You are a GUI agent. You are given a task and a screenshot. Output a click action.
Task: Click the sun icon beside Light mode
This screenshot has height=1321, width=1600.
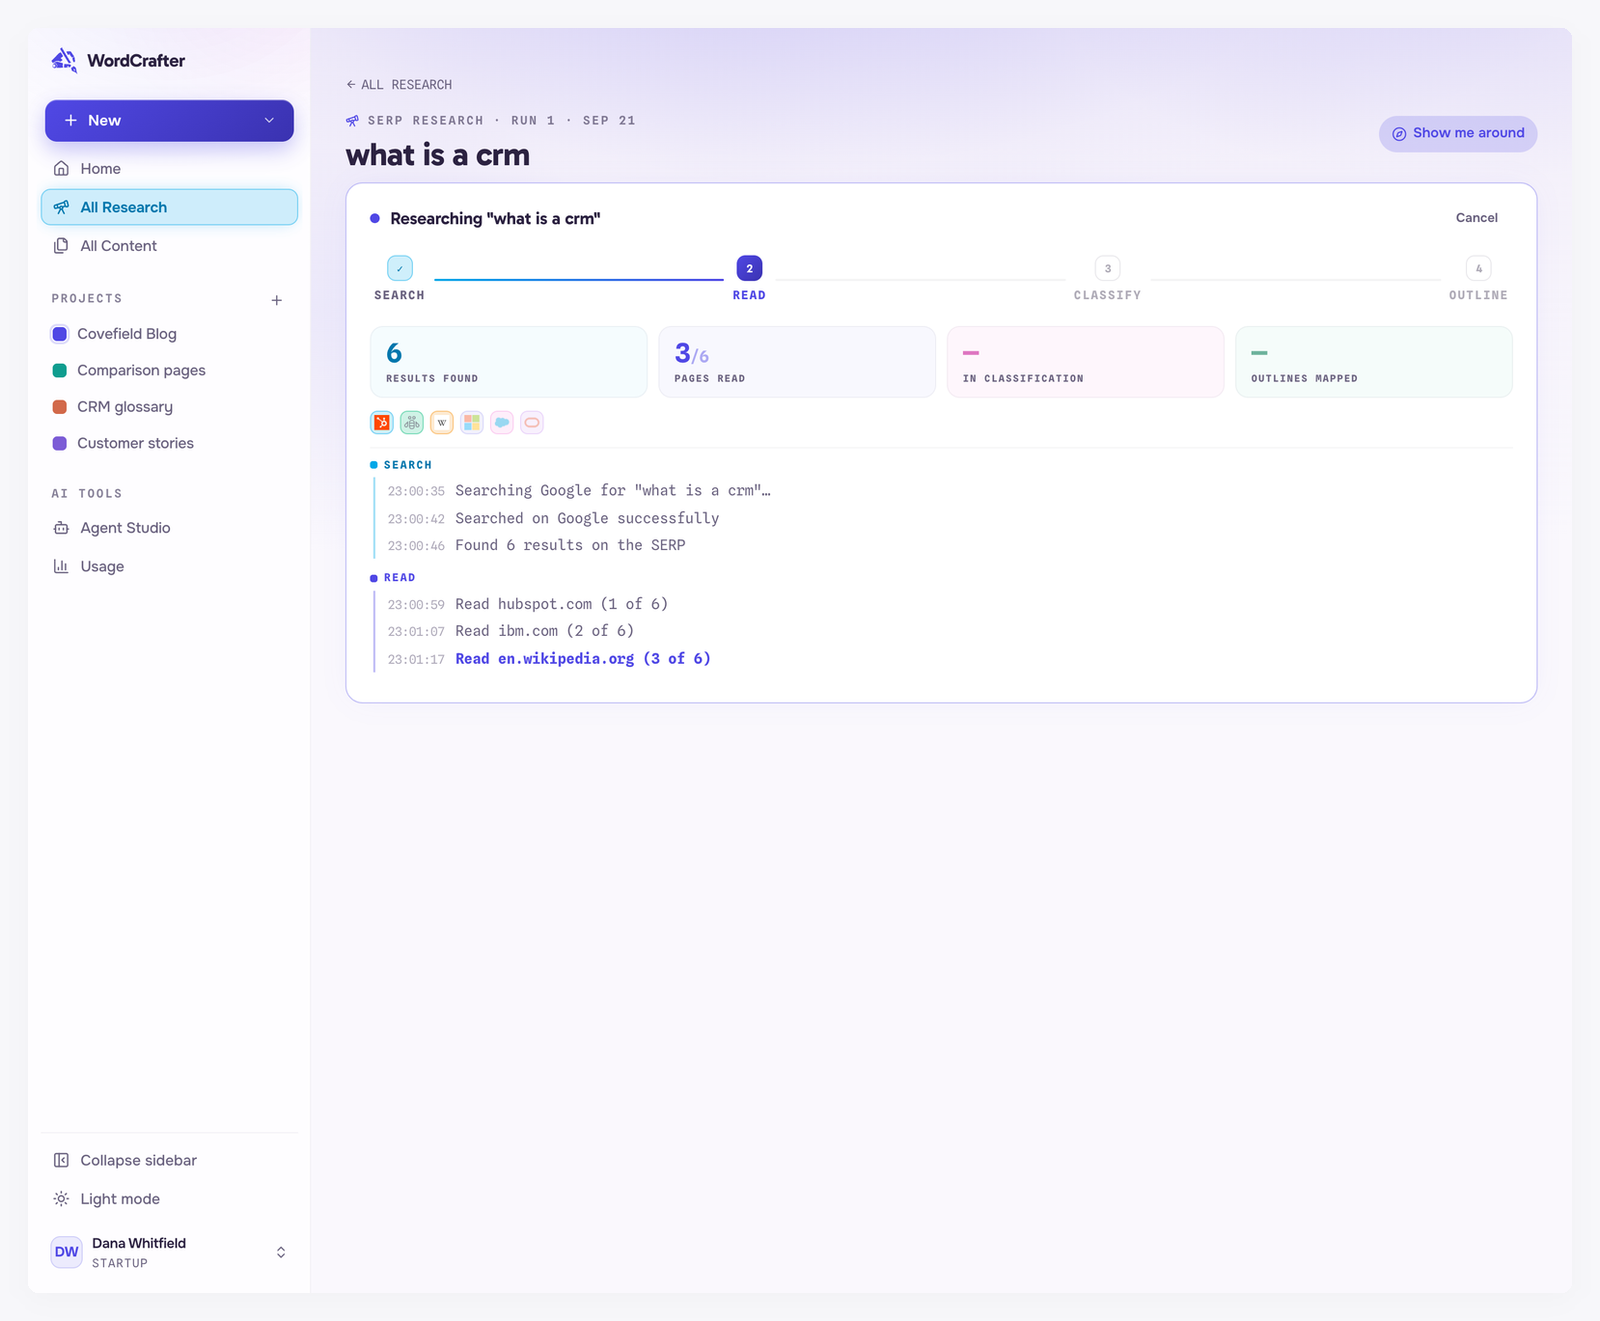point(61,1199)
